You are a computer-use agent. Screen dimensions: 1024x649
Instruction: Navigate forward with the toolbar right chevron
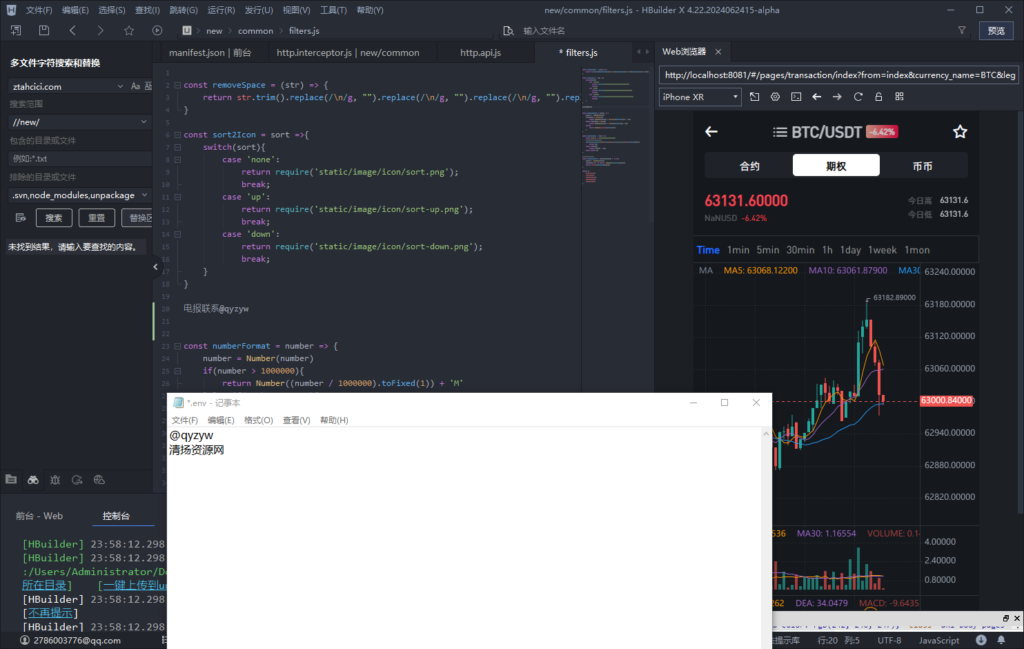coord(100,31)
